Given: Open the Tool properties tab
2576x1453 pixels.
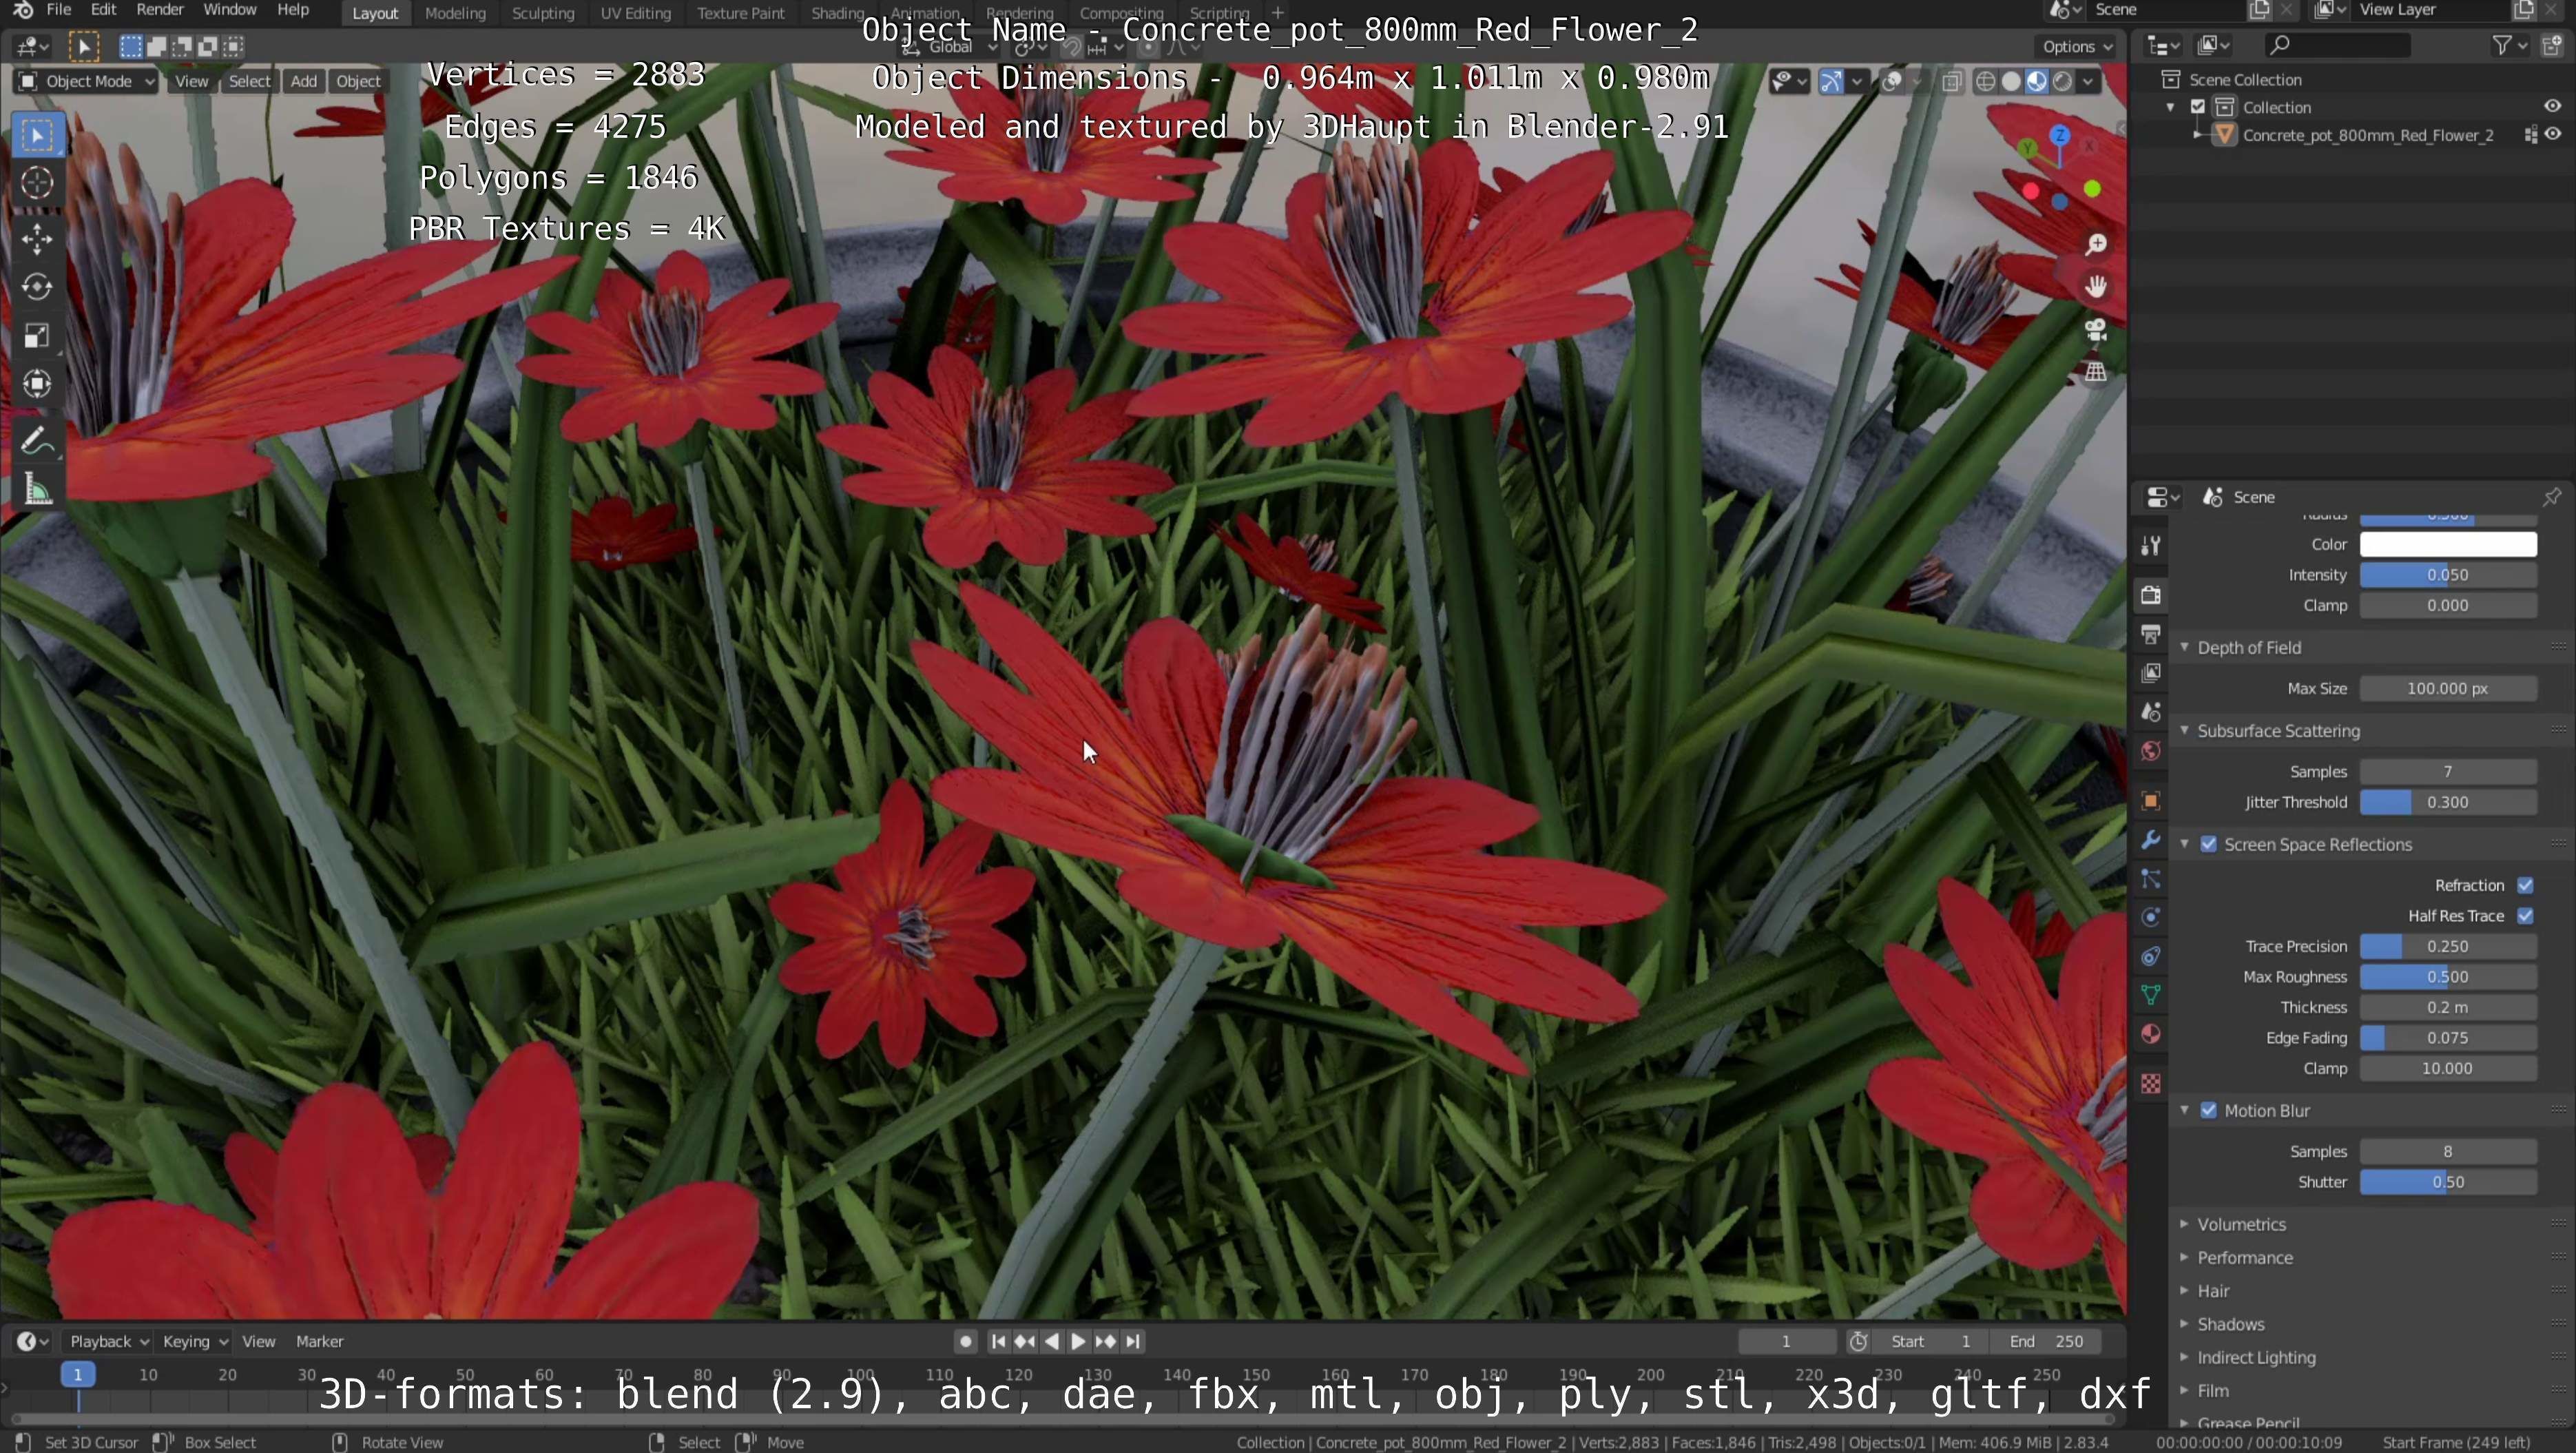Looking at the screenshot, I should pyautogui.click(x=2151, y=545).
